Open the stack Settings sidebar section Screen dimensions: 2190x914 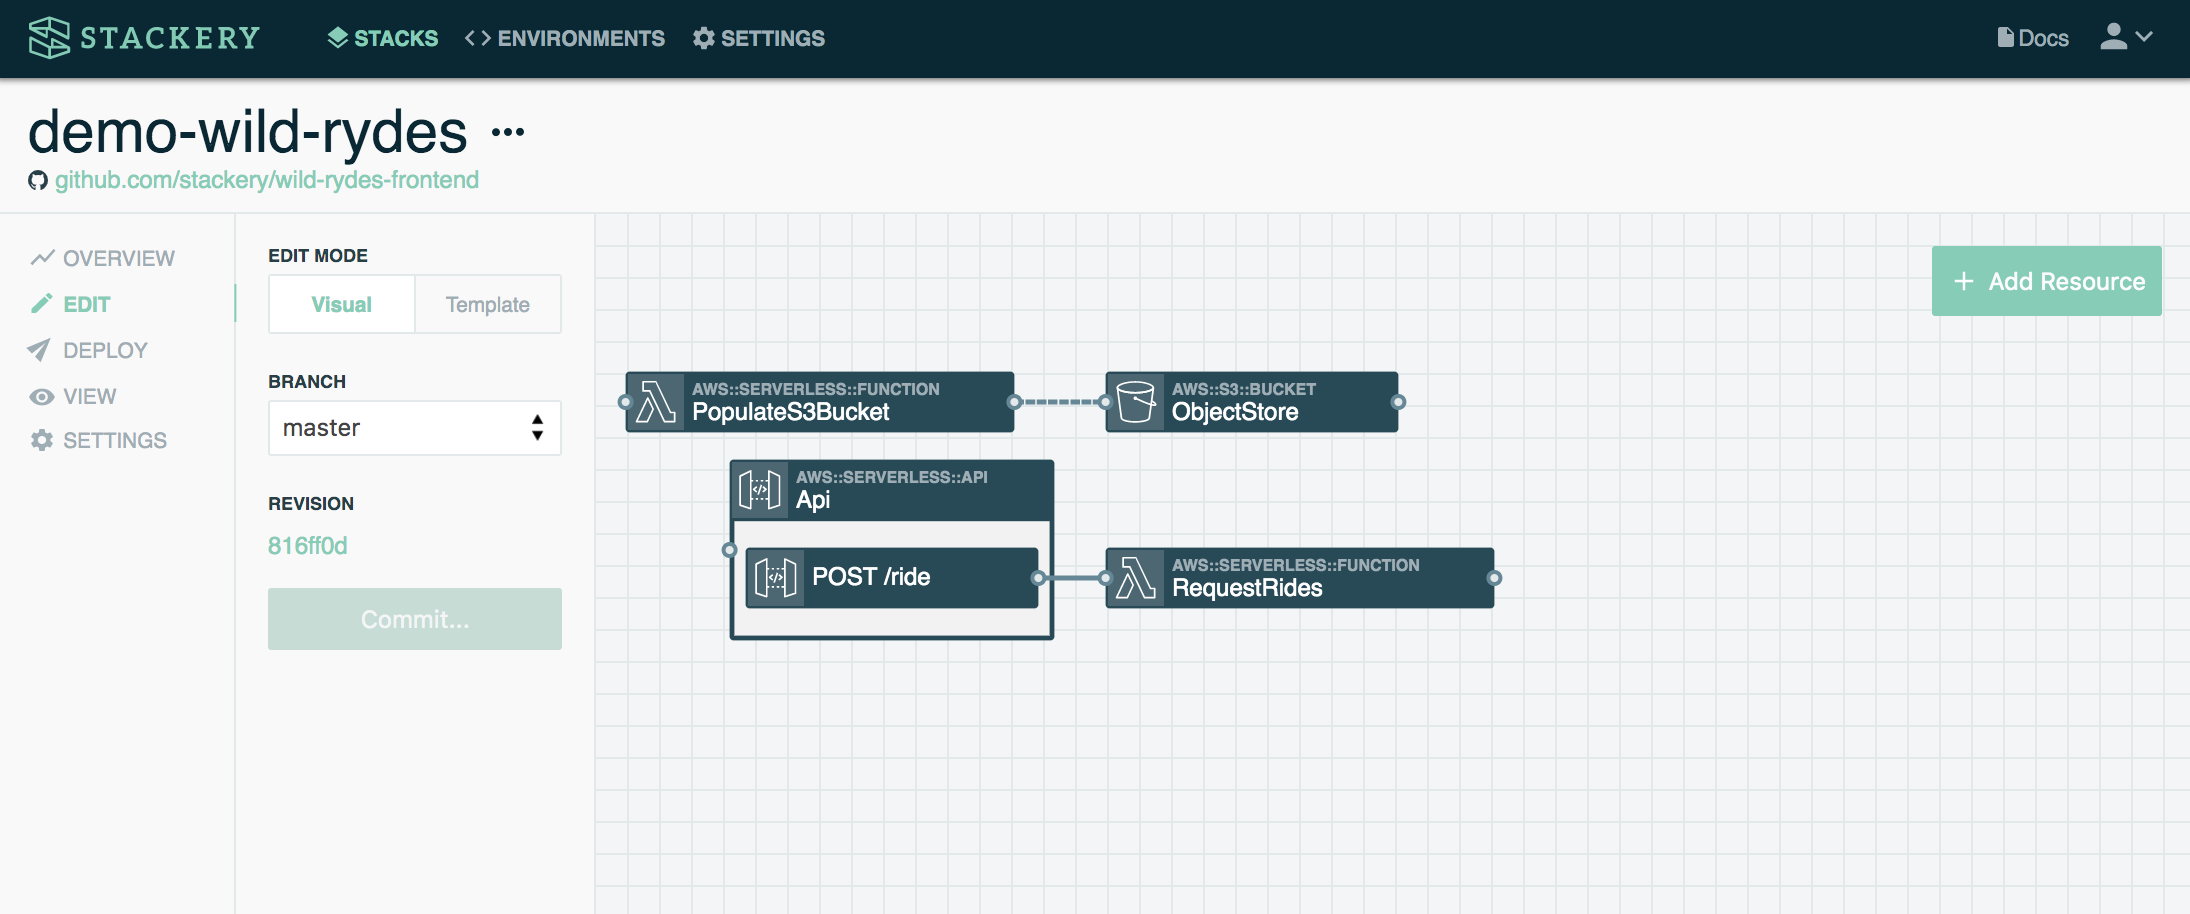pyautogui.click(x=98, y=440)
